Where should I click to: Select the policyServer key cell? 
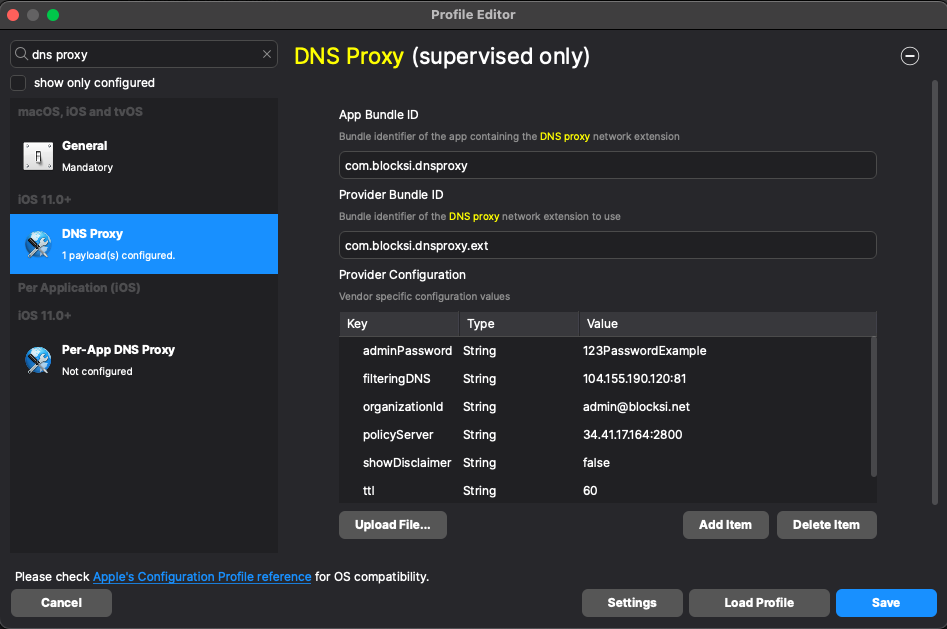click(x=398, y=435)
